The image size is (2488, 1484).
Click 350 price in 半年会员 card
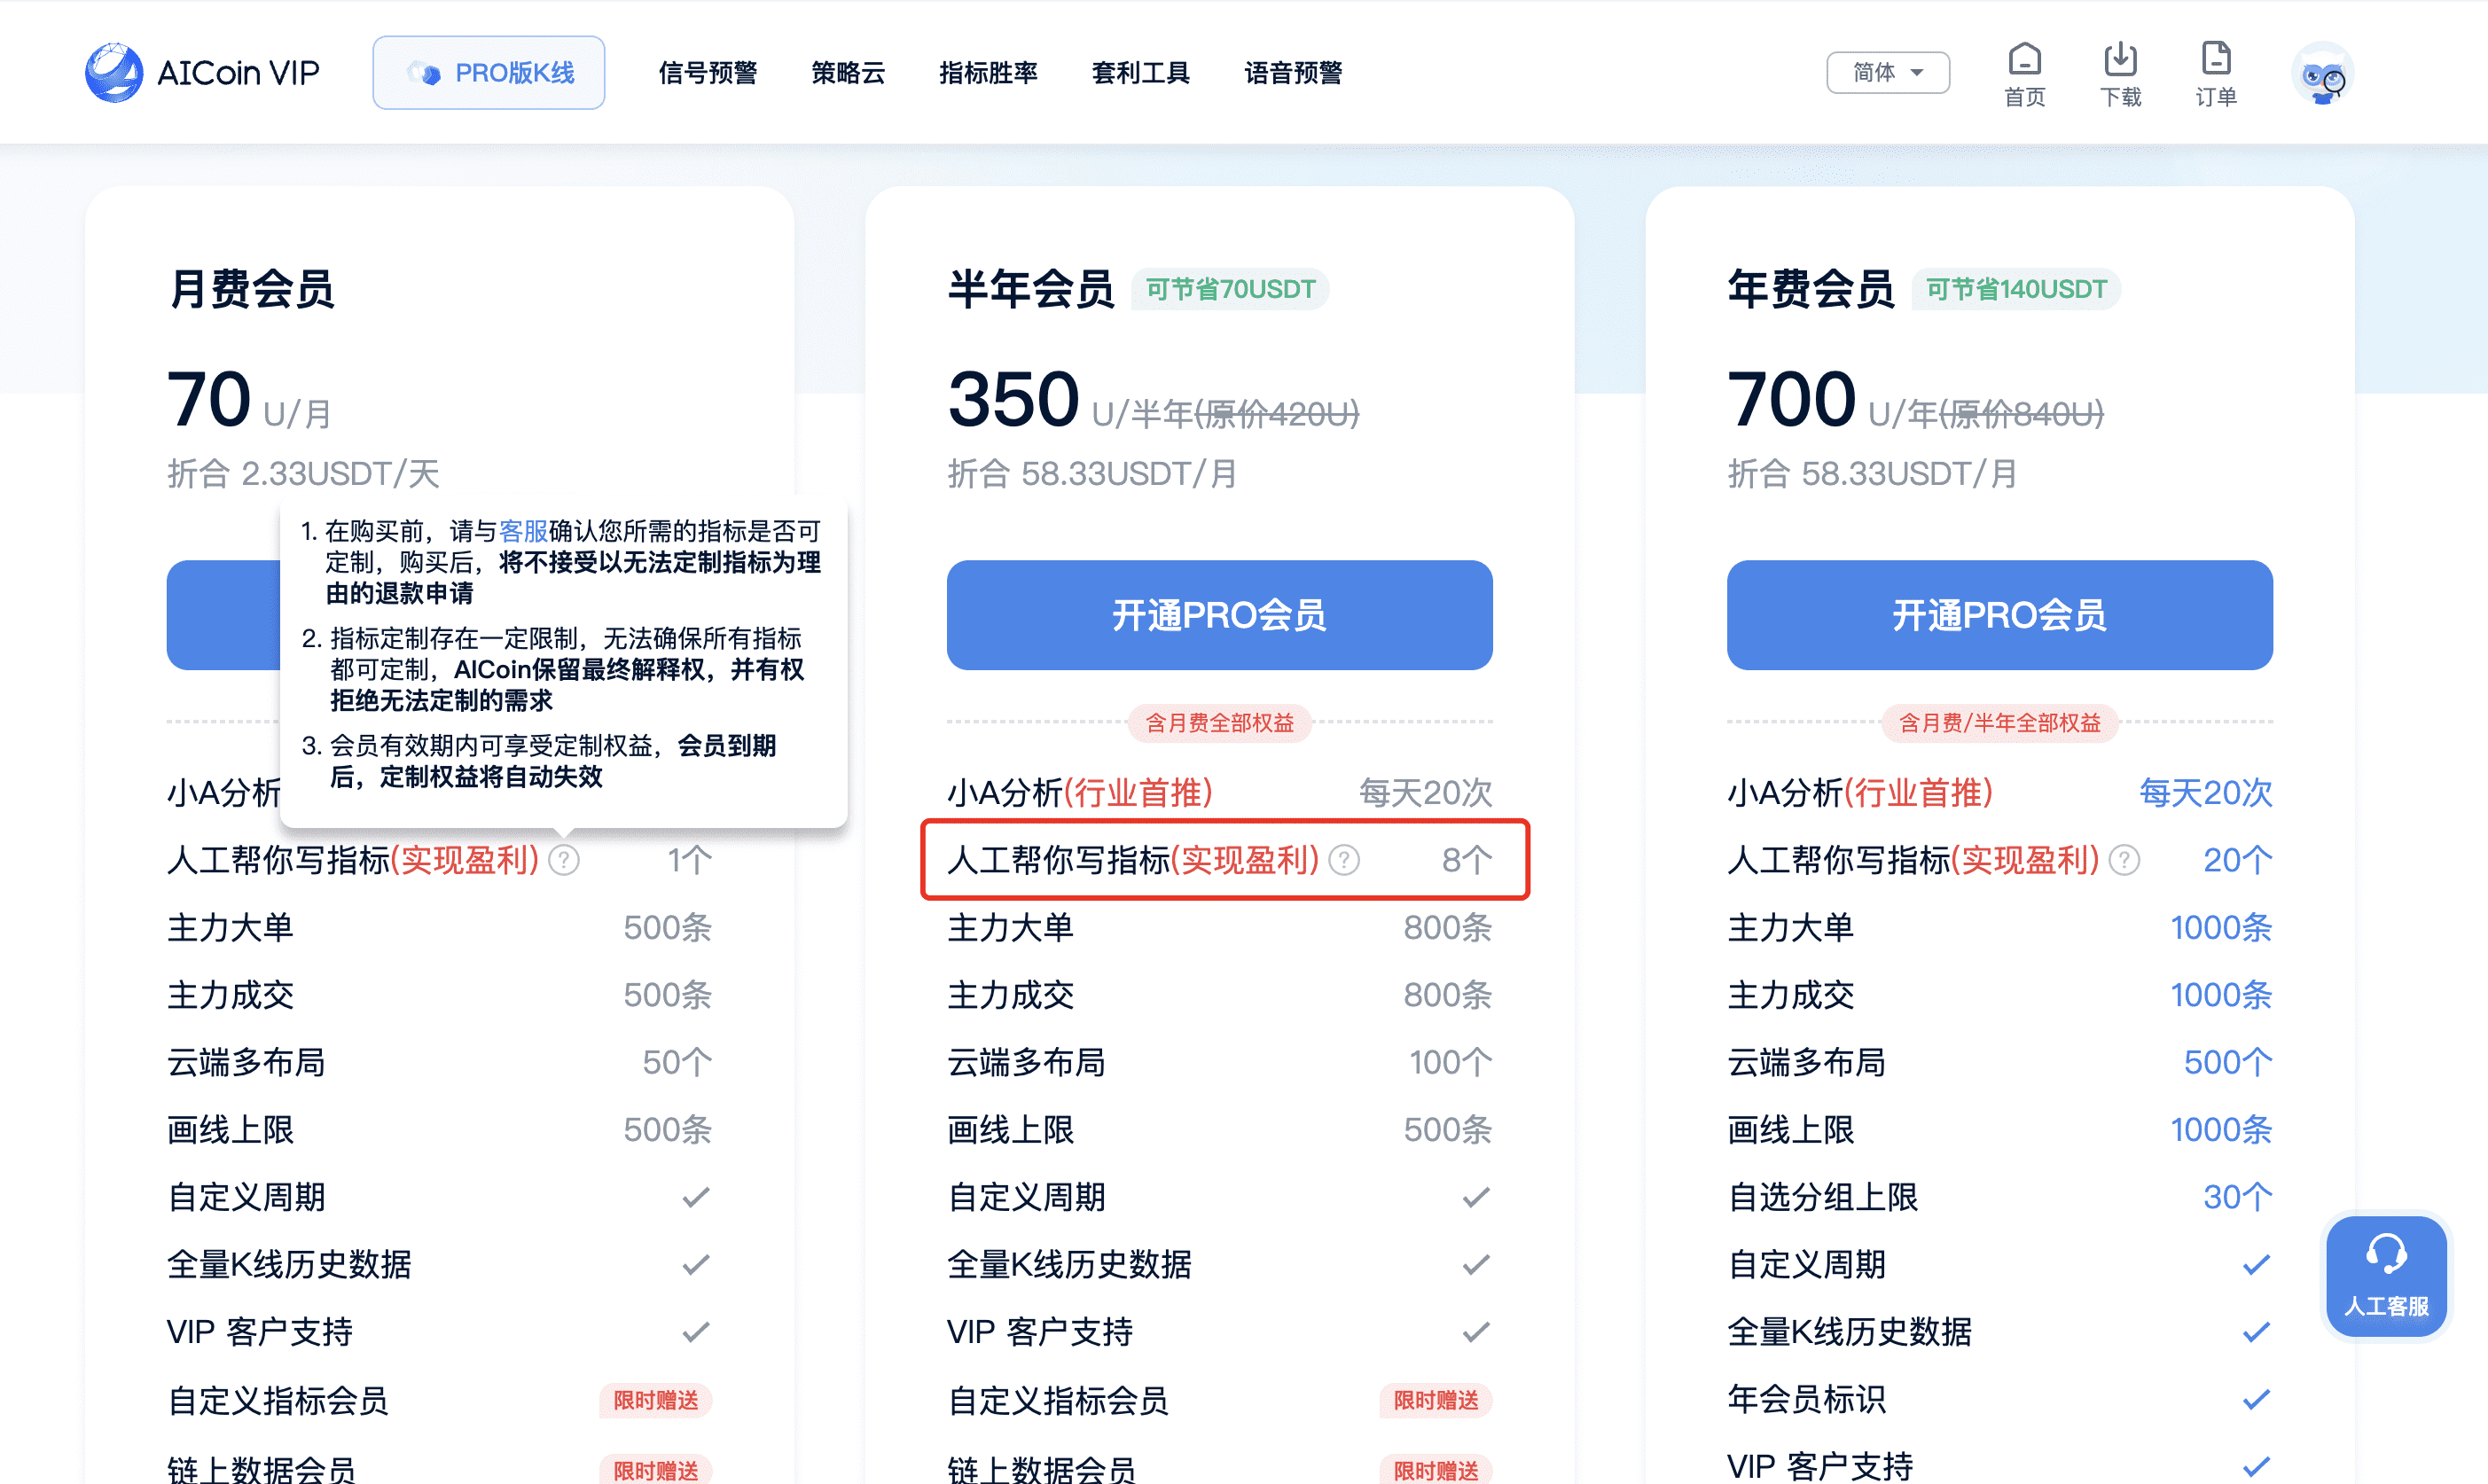pyautogui.click(x=1013, y=399)
